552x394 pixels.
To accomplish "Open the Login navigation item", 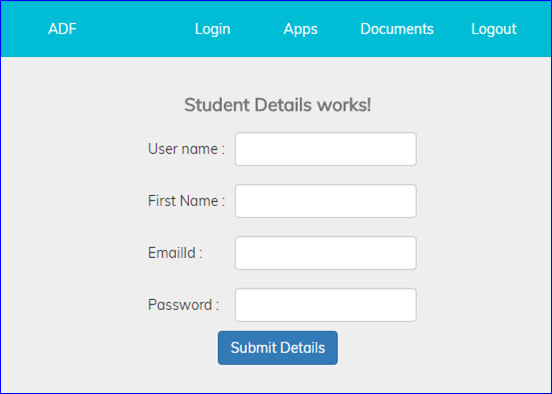I will [213, 29].
